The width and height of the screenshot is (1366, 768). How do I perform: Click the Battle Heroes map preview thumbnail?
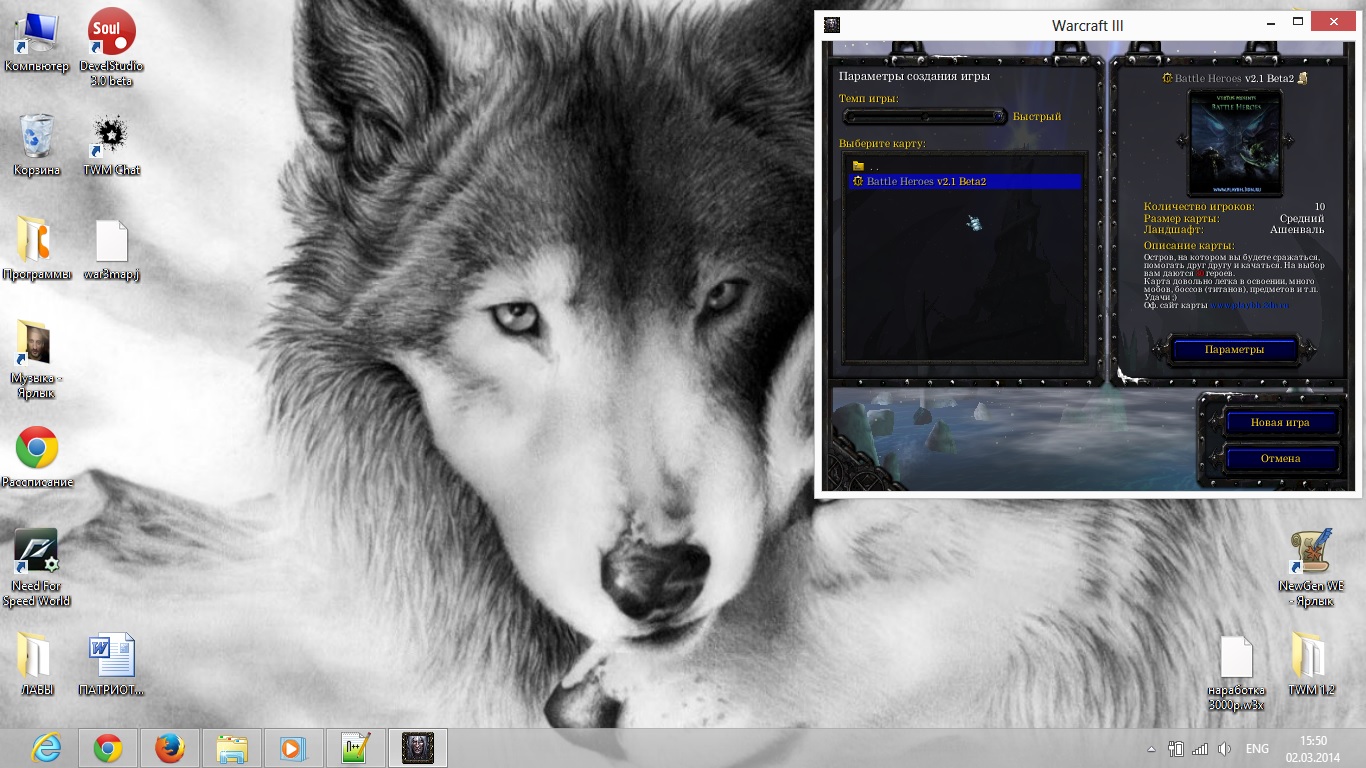1234,143
